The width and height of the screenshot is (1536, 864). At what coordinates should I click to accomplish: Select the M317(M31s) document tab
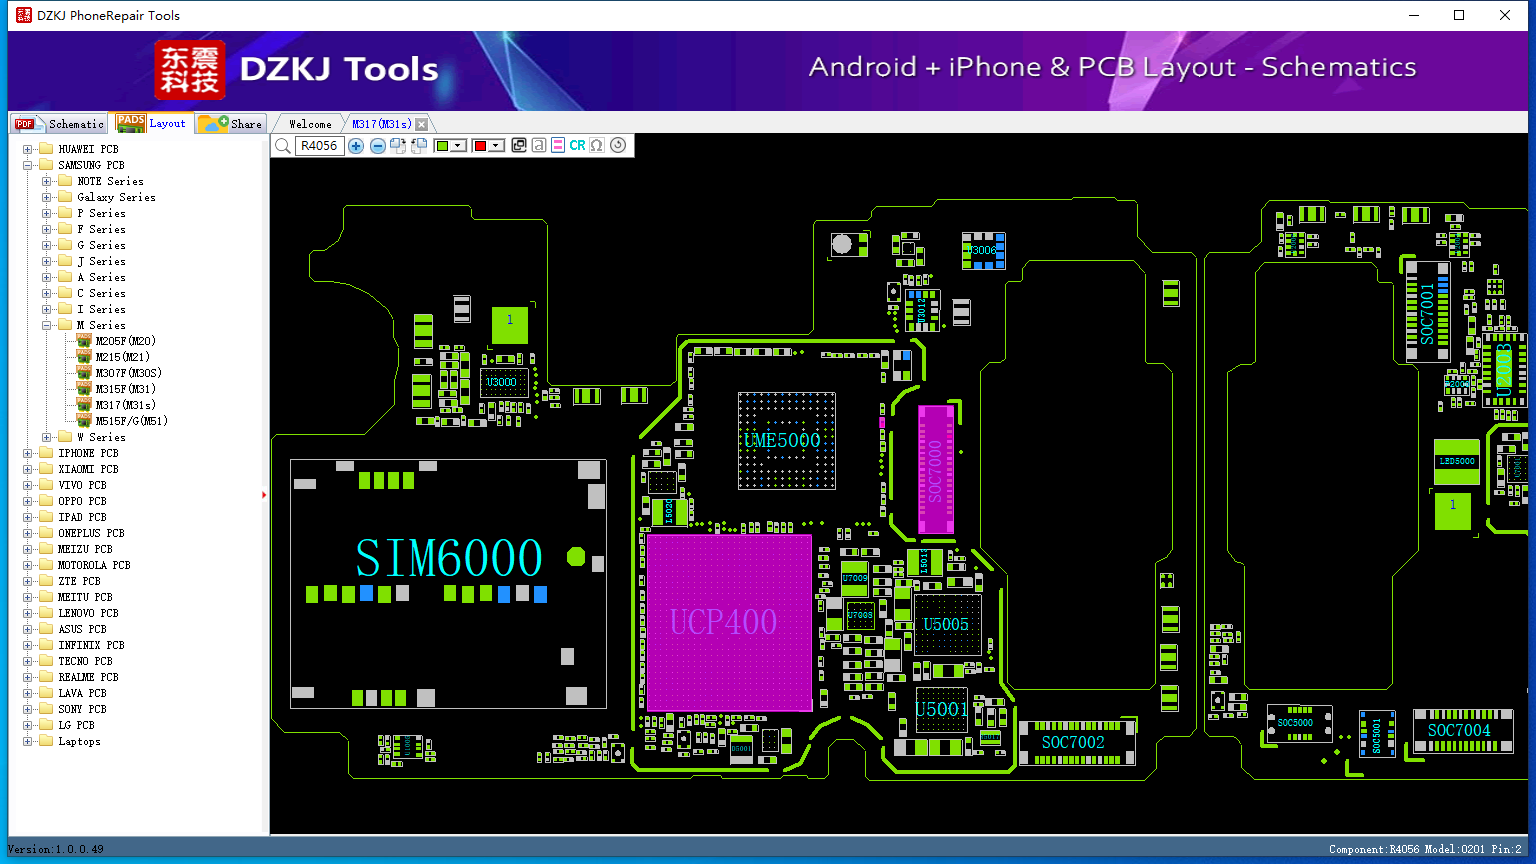381,124
